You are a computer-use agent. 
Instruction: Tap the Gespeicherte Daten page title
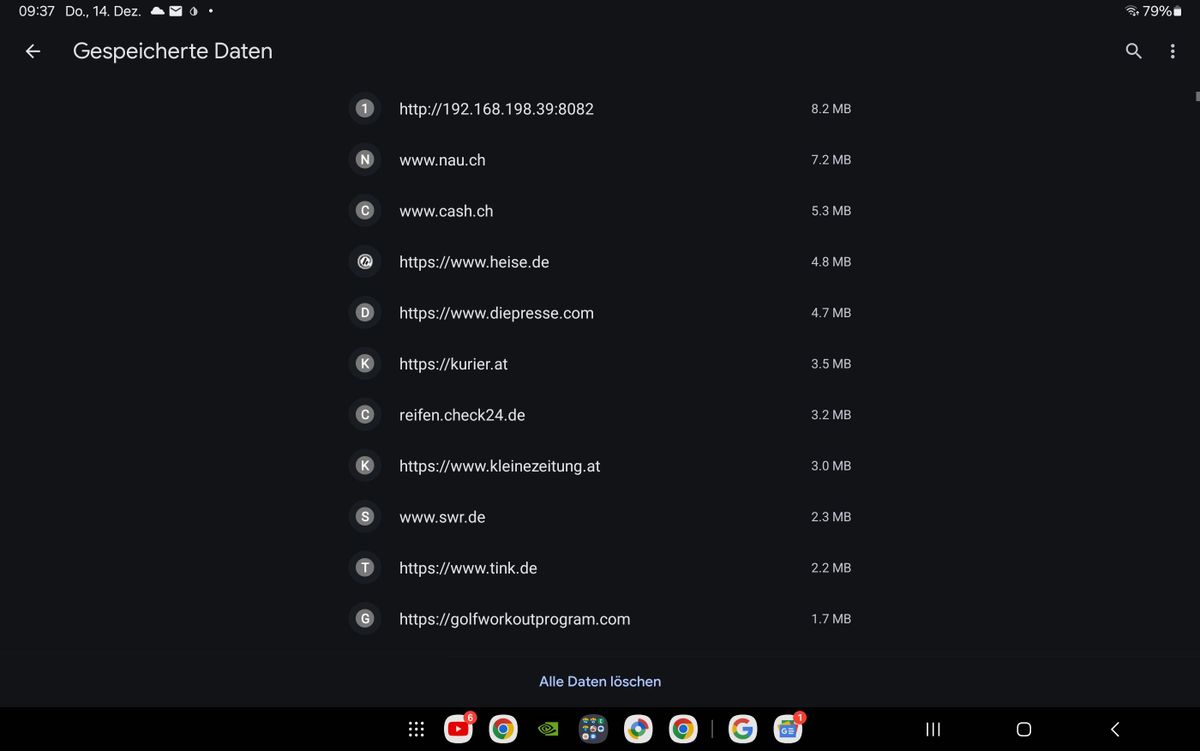[173, 51]
